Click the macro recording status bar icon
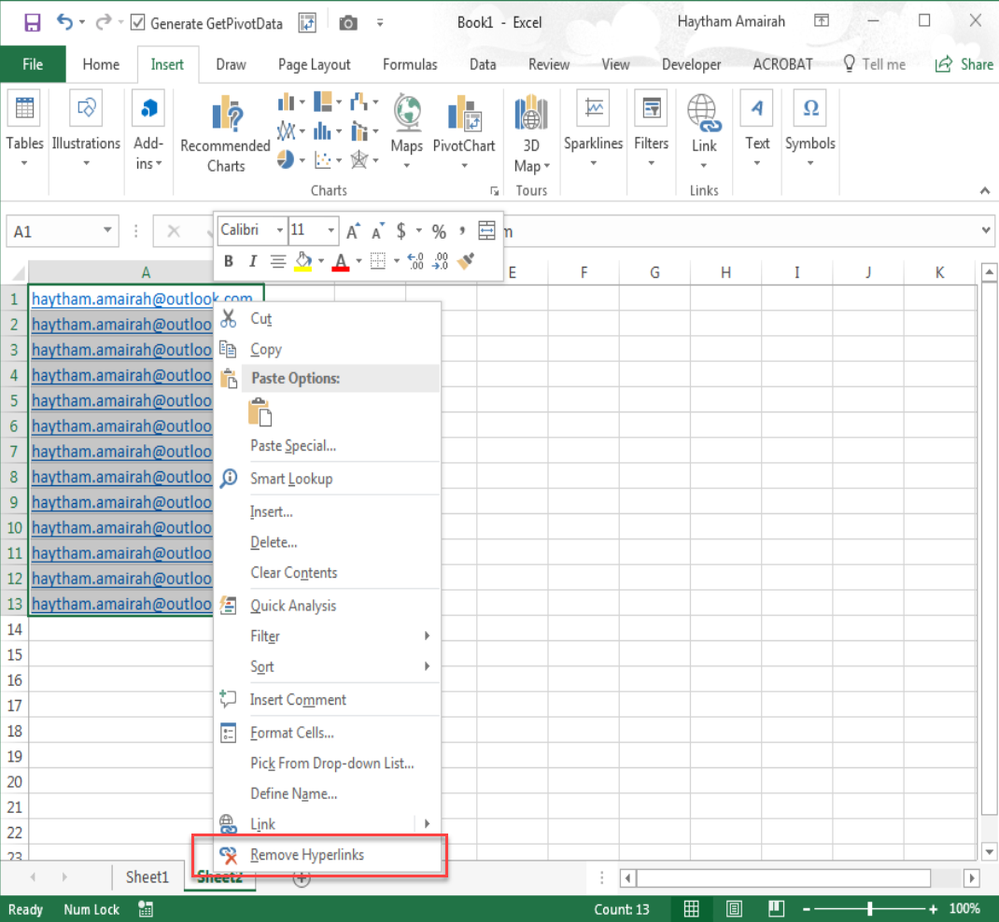Viewport: 999px width, 922px height. click(145, 909)
